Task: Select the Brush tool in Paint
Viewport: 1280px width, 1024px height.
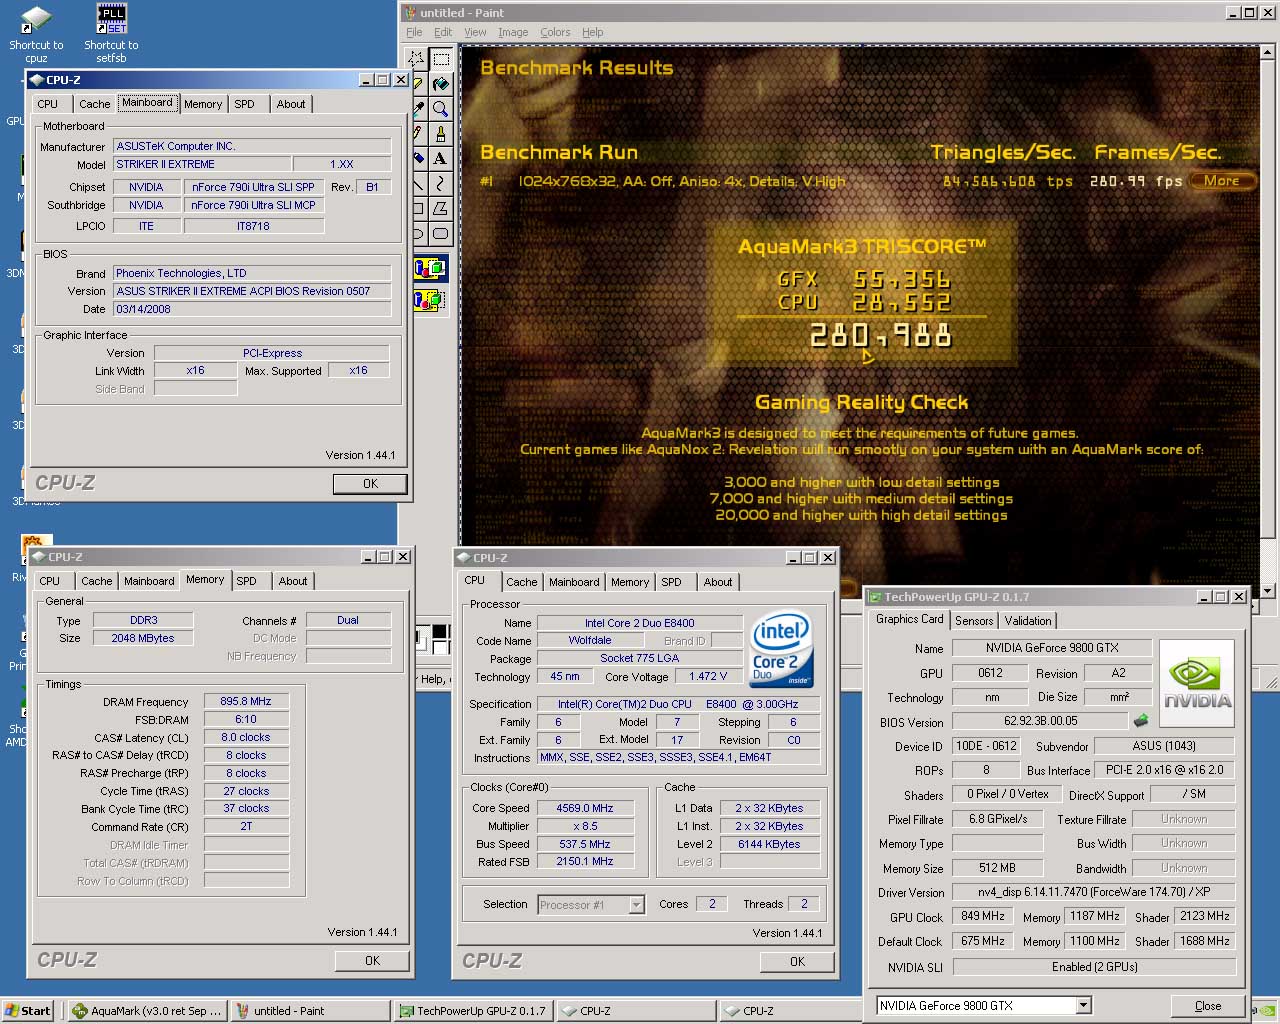Action: tap(440, 134)
